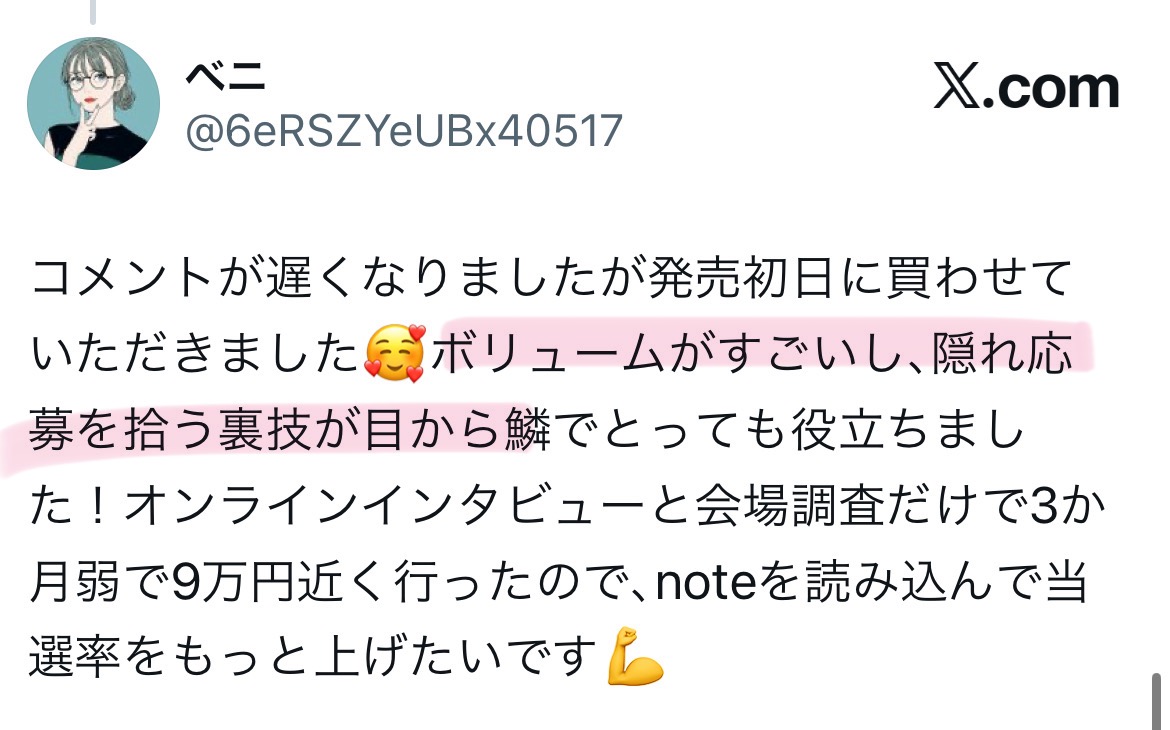
Task: Click the highlighted phrase 募を拾う裏技が目から
Action: point(264,431)
